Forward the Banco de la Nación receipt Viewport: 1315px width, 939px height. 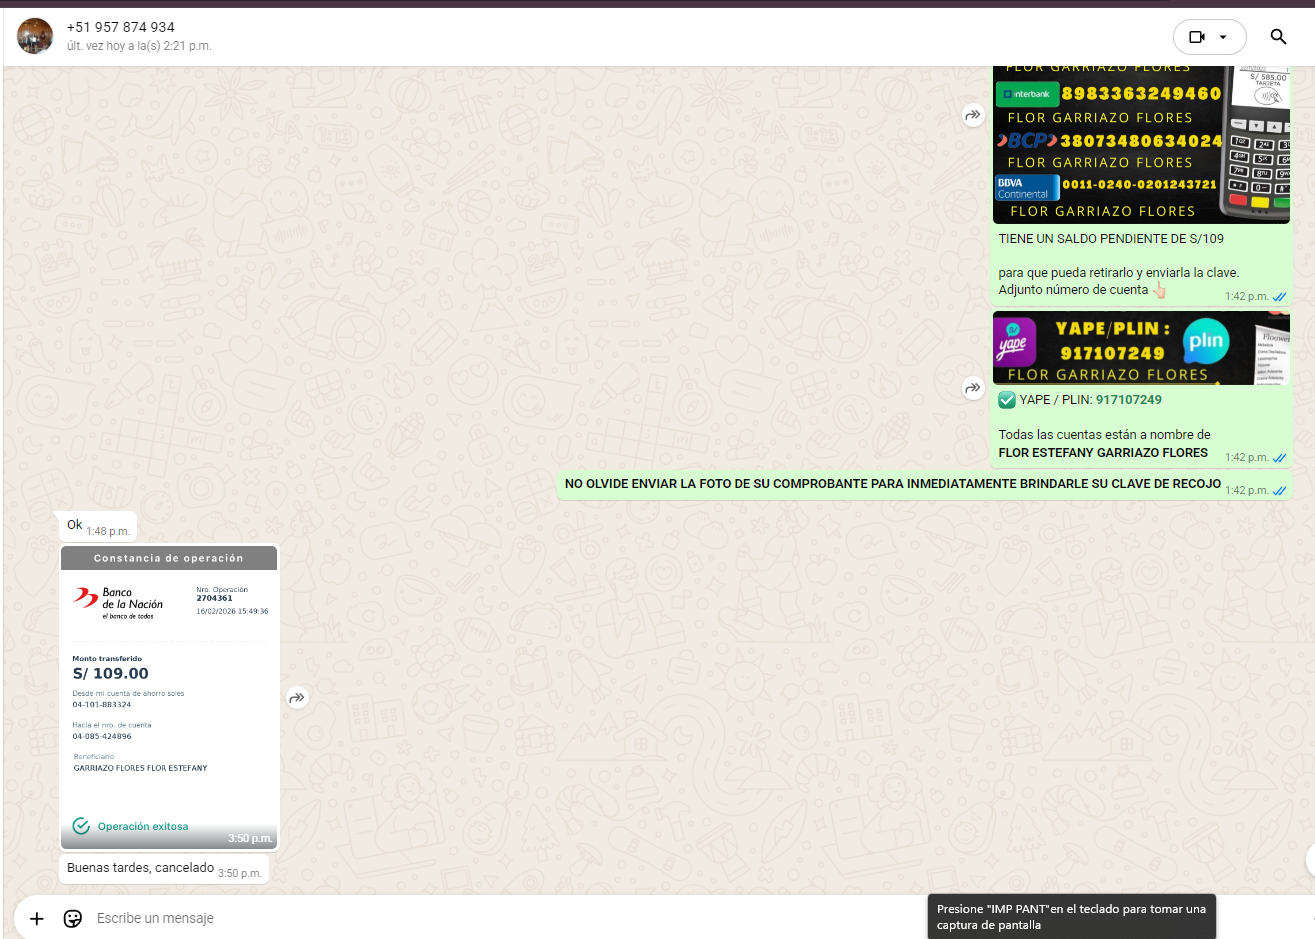point(297,698)
